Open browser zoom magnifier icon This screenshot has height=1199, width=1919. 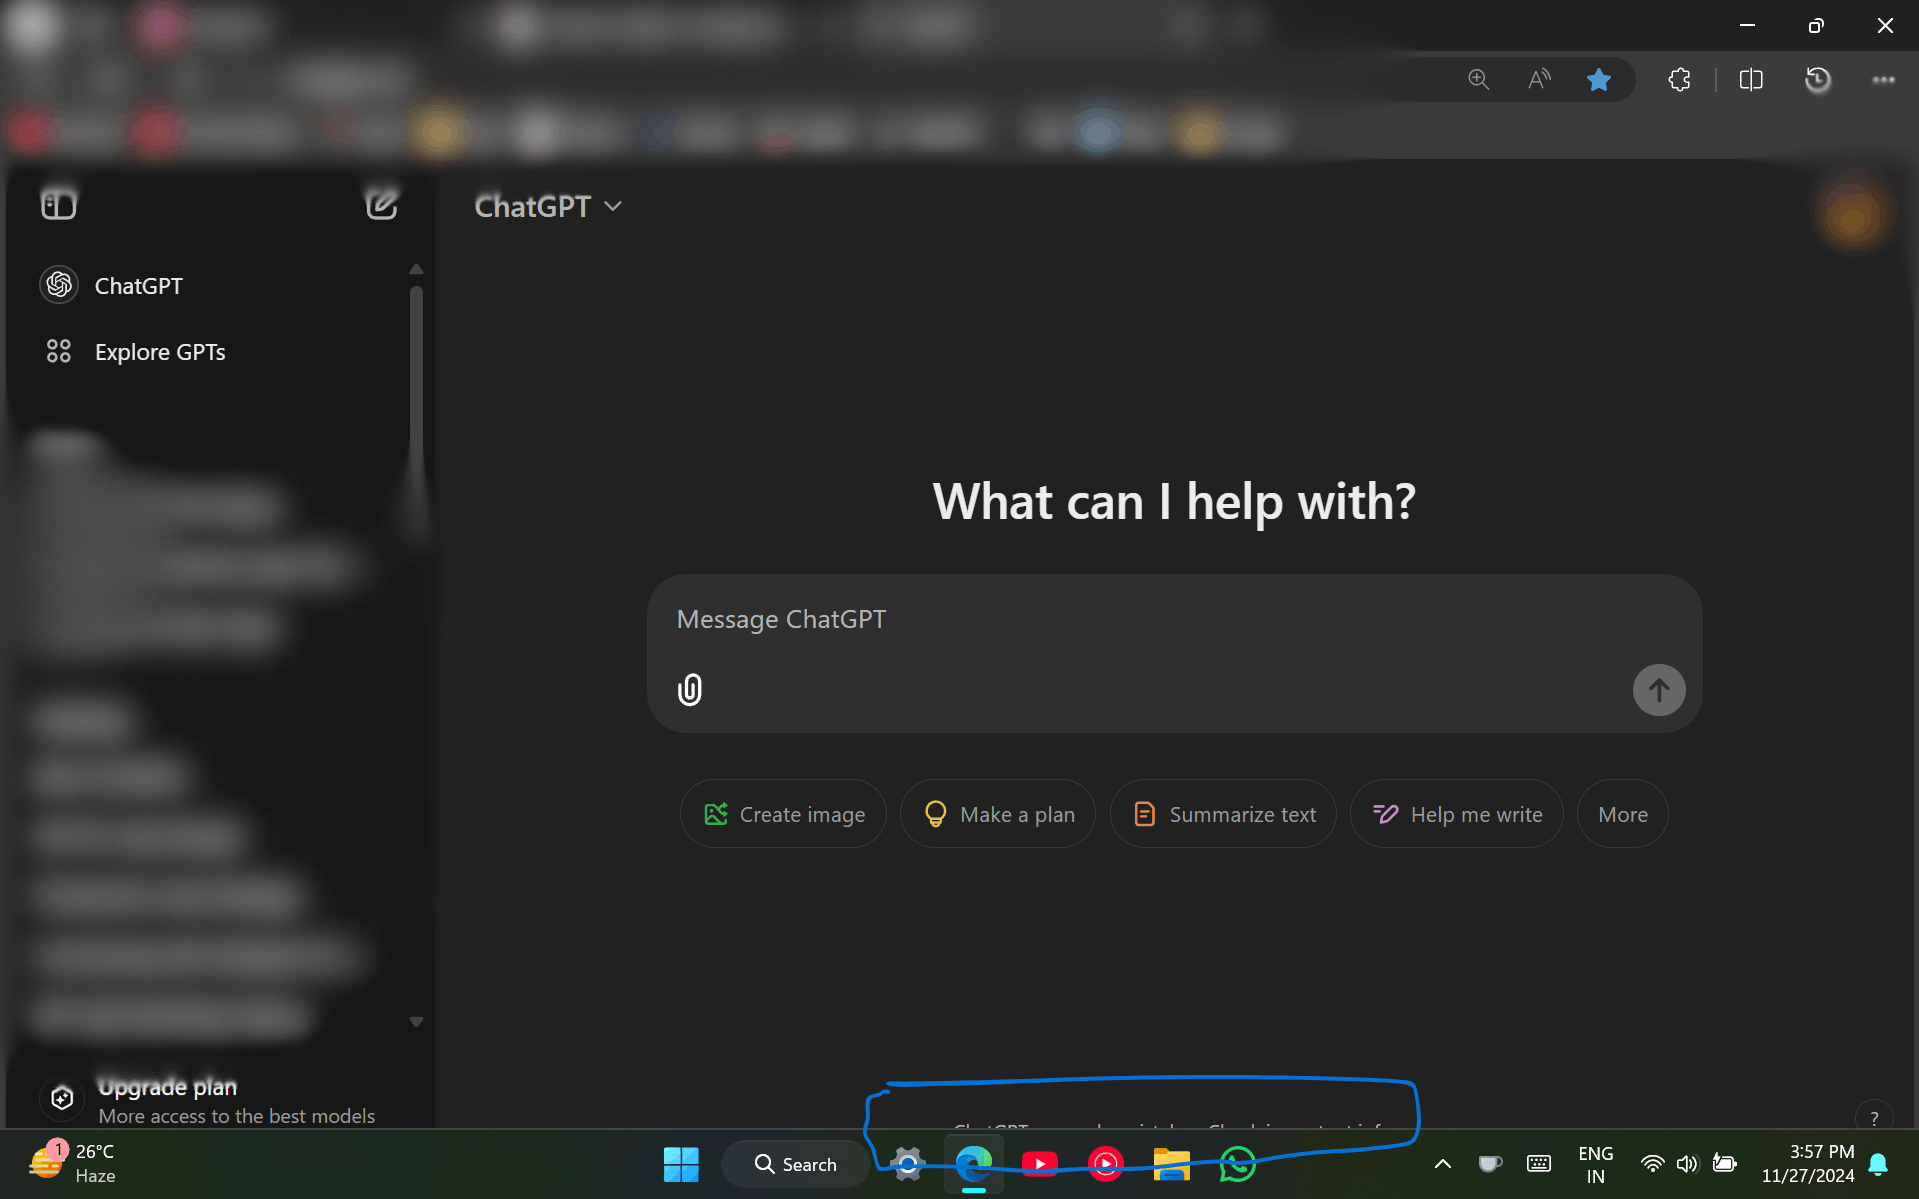1478,80
